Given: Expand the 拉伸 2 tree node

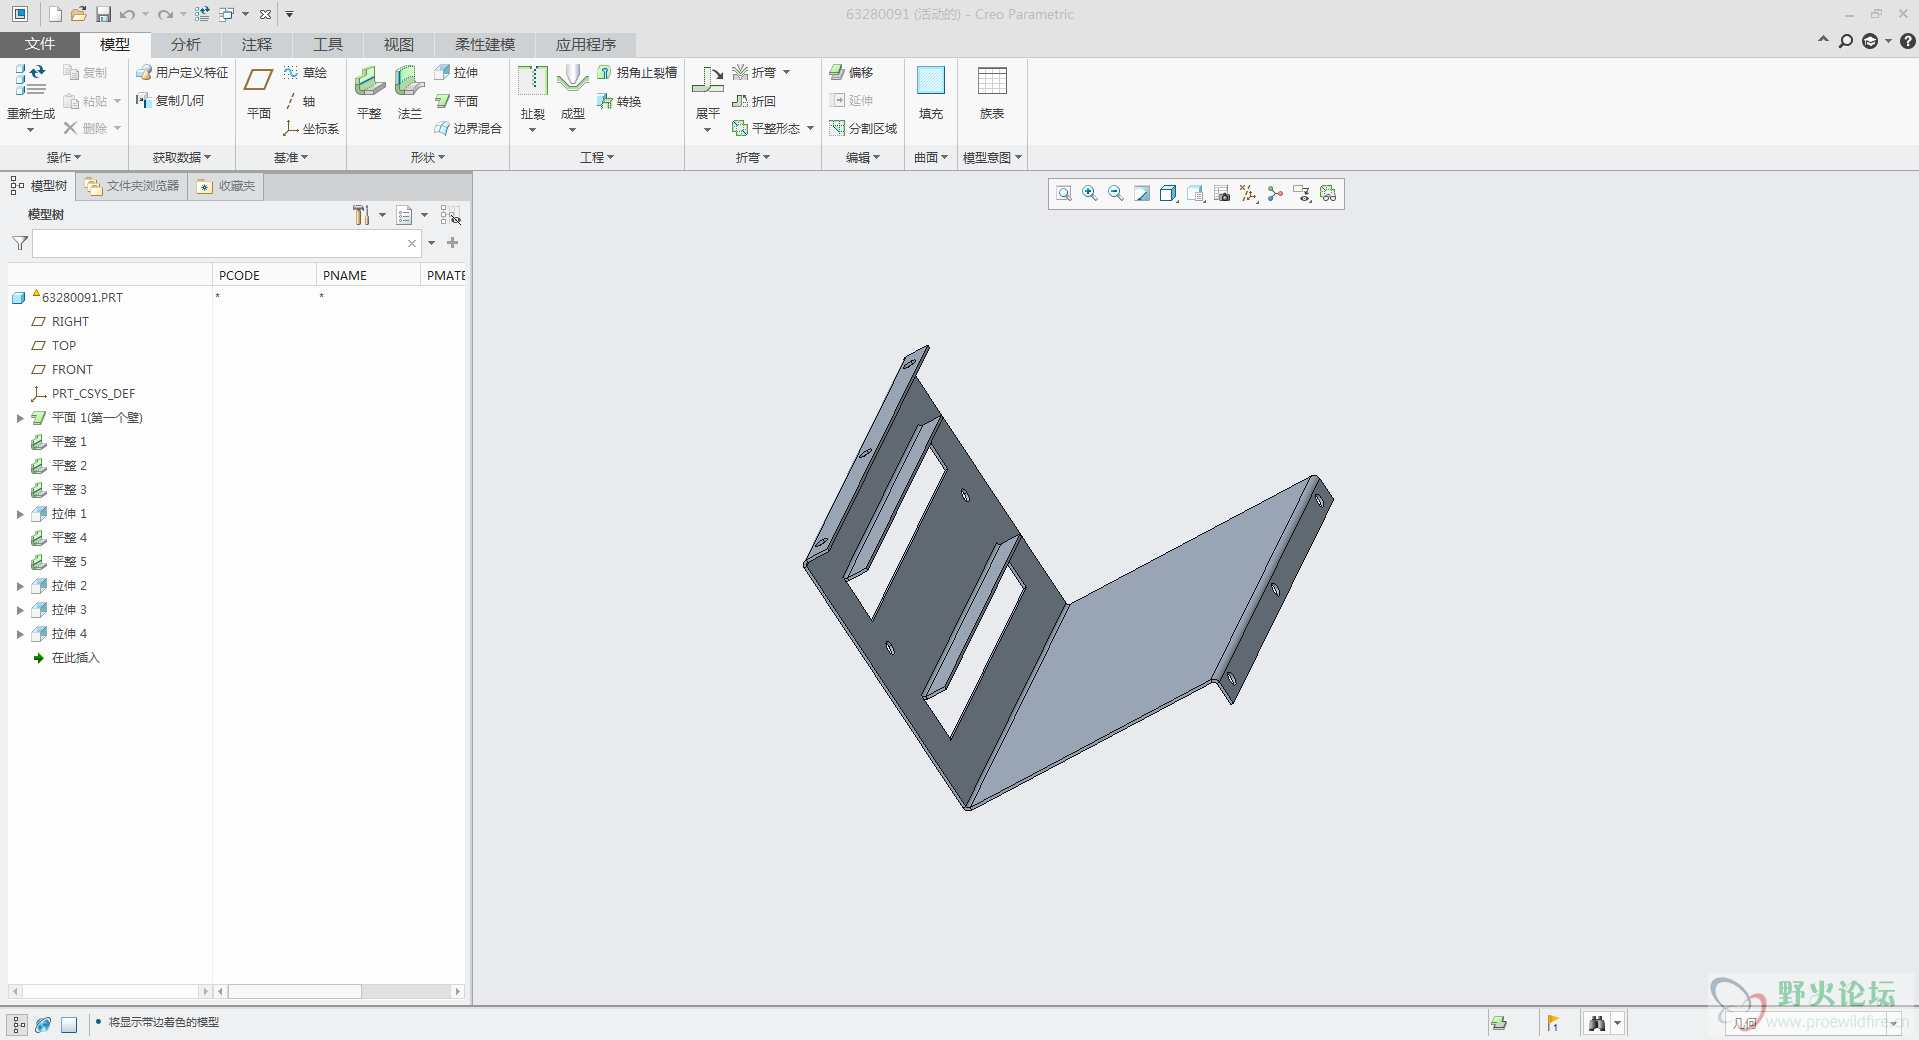Looking at the screenshot, I should (x=20, y=586).
